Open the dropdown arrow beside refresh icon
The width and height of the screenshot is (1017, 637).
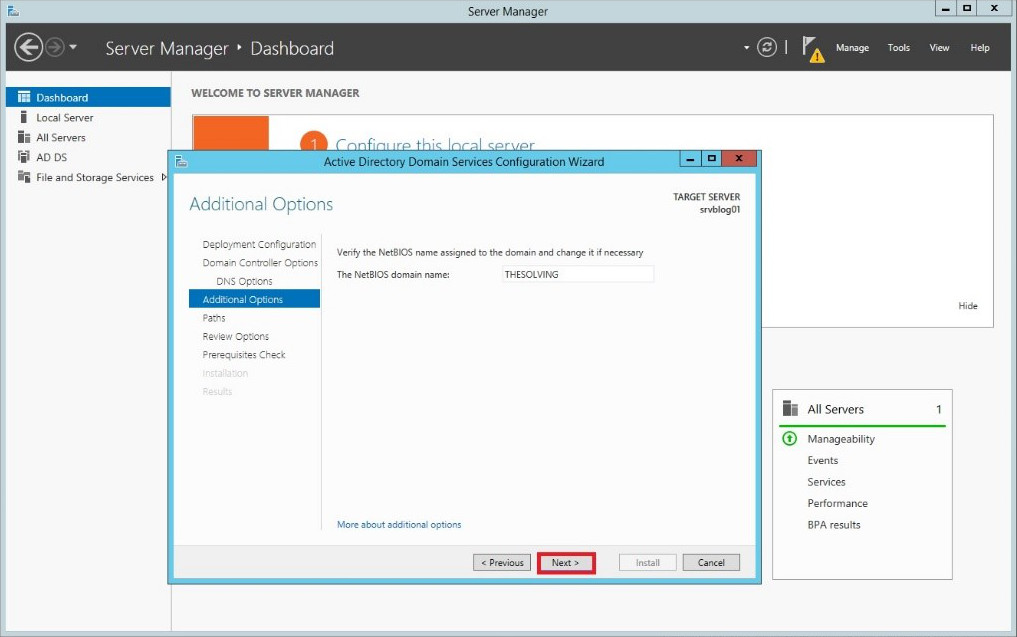[746, 47]
